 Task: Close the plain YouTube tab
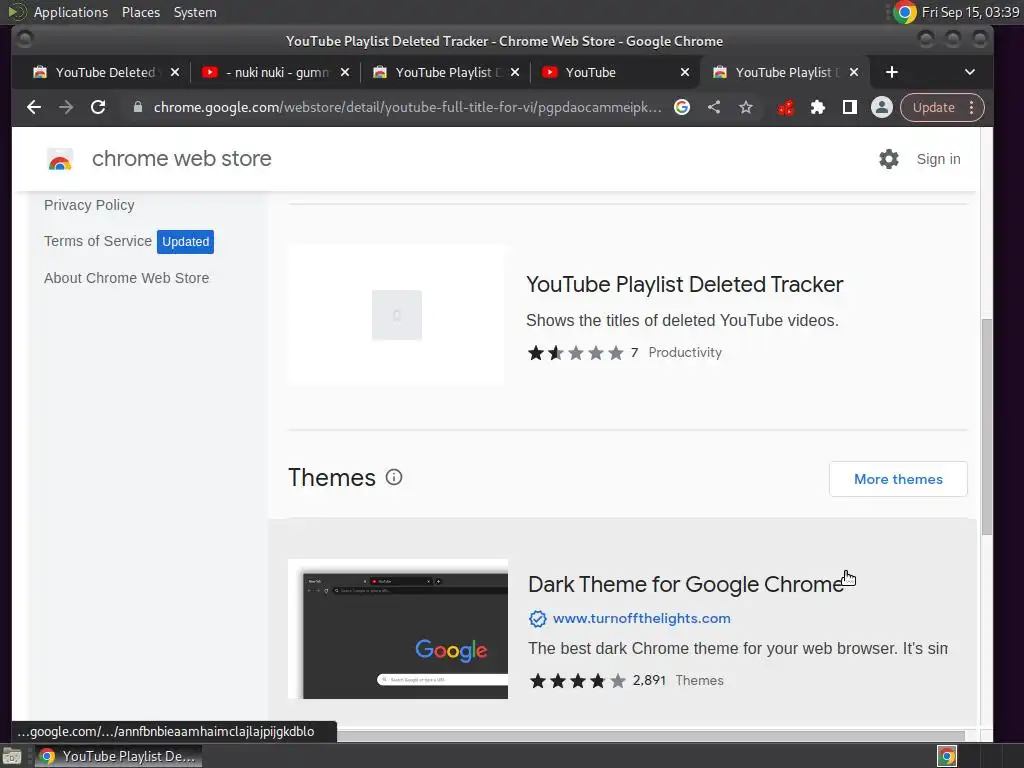(684, 72)
